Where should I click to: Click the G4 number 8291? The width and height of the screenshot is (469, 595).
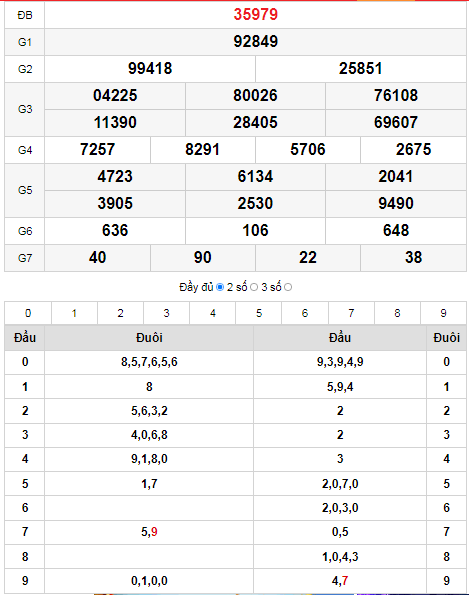(x=202, y=150)
